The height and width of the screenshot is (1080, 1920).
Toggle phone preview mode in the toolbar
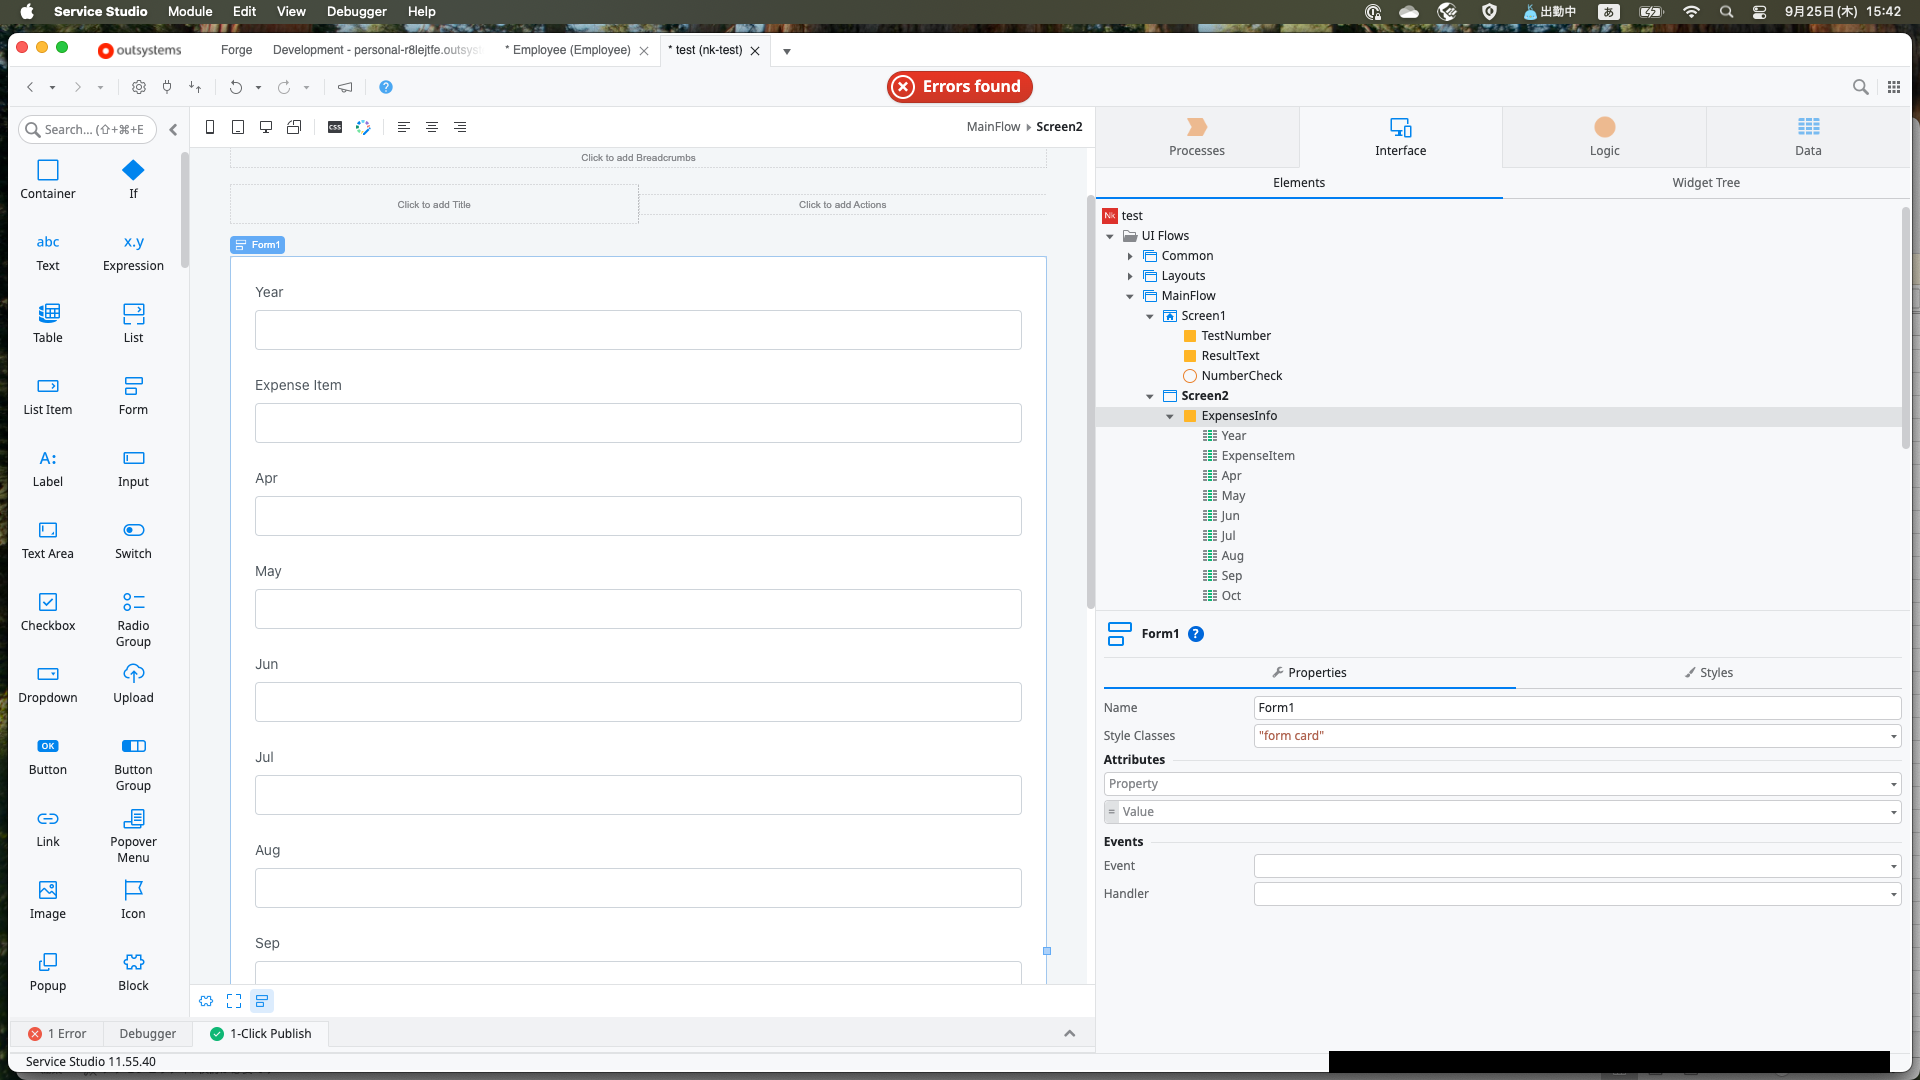pos(210,127)
